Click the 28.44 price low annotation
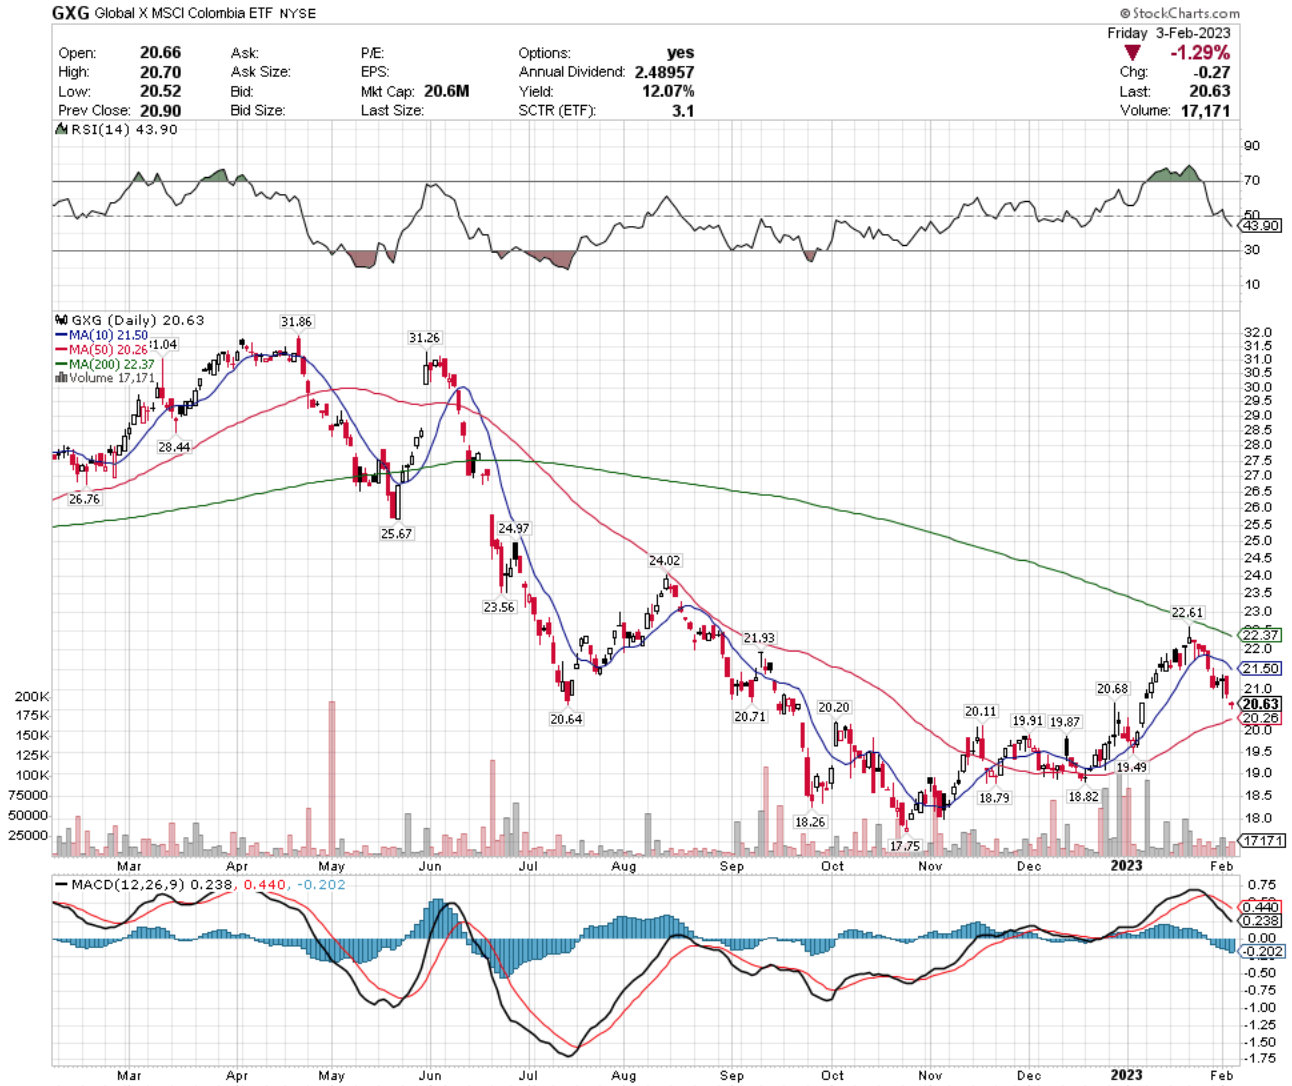Image resolution: width=1292 pixels, height=1086 pixels. 174,447
